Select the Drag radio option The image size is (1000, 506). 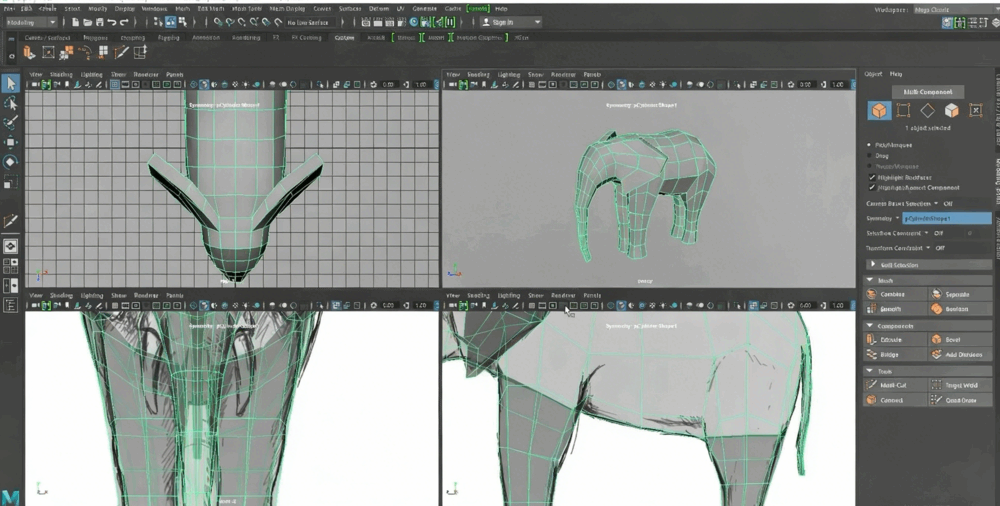(x=869, y=156)
